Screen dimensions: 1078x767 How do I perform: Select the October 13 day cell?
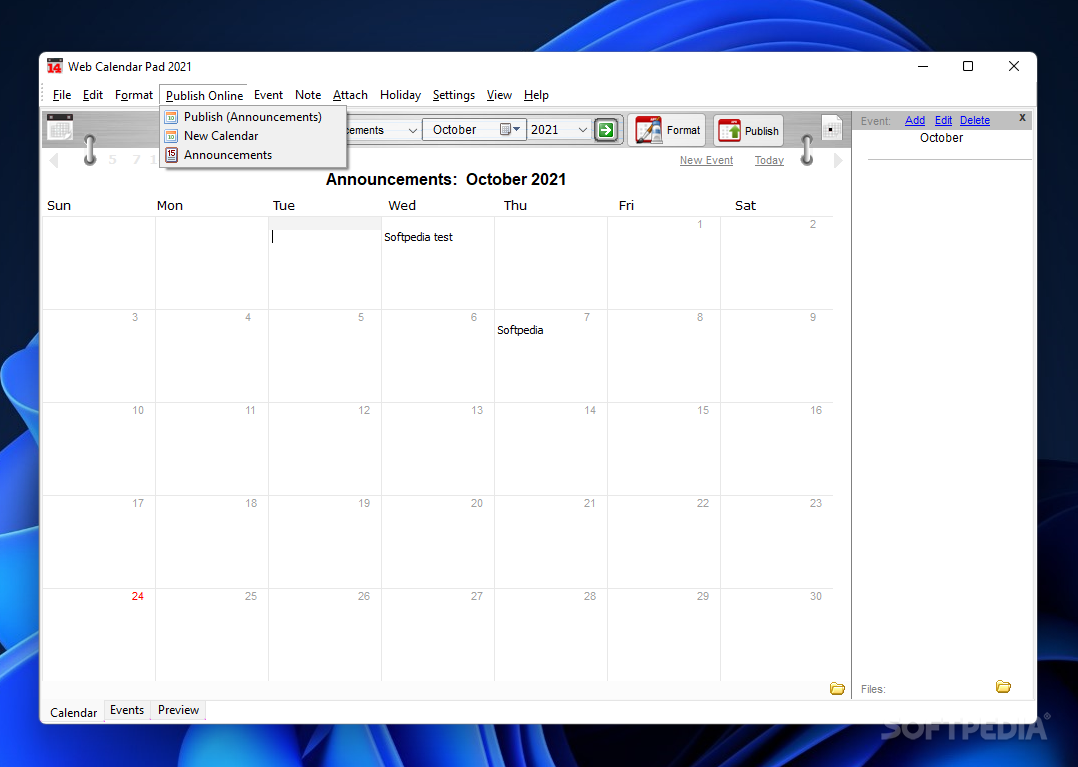[x=438, y=449]
